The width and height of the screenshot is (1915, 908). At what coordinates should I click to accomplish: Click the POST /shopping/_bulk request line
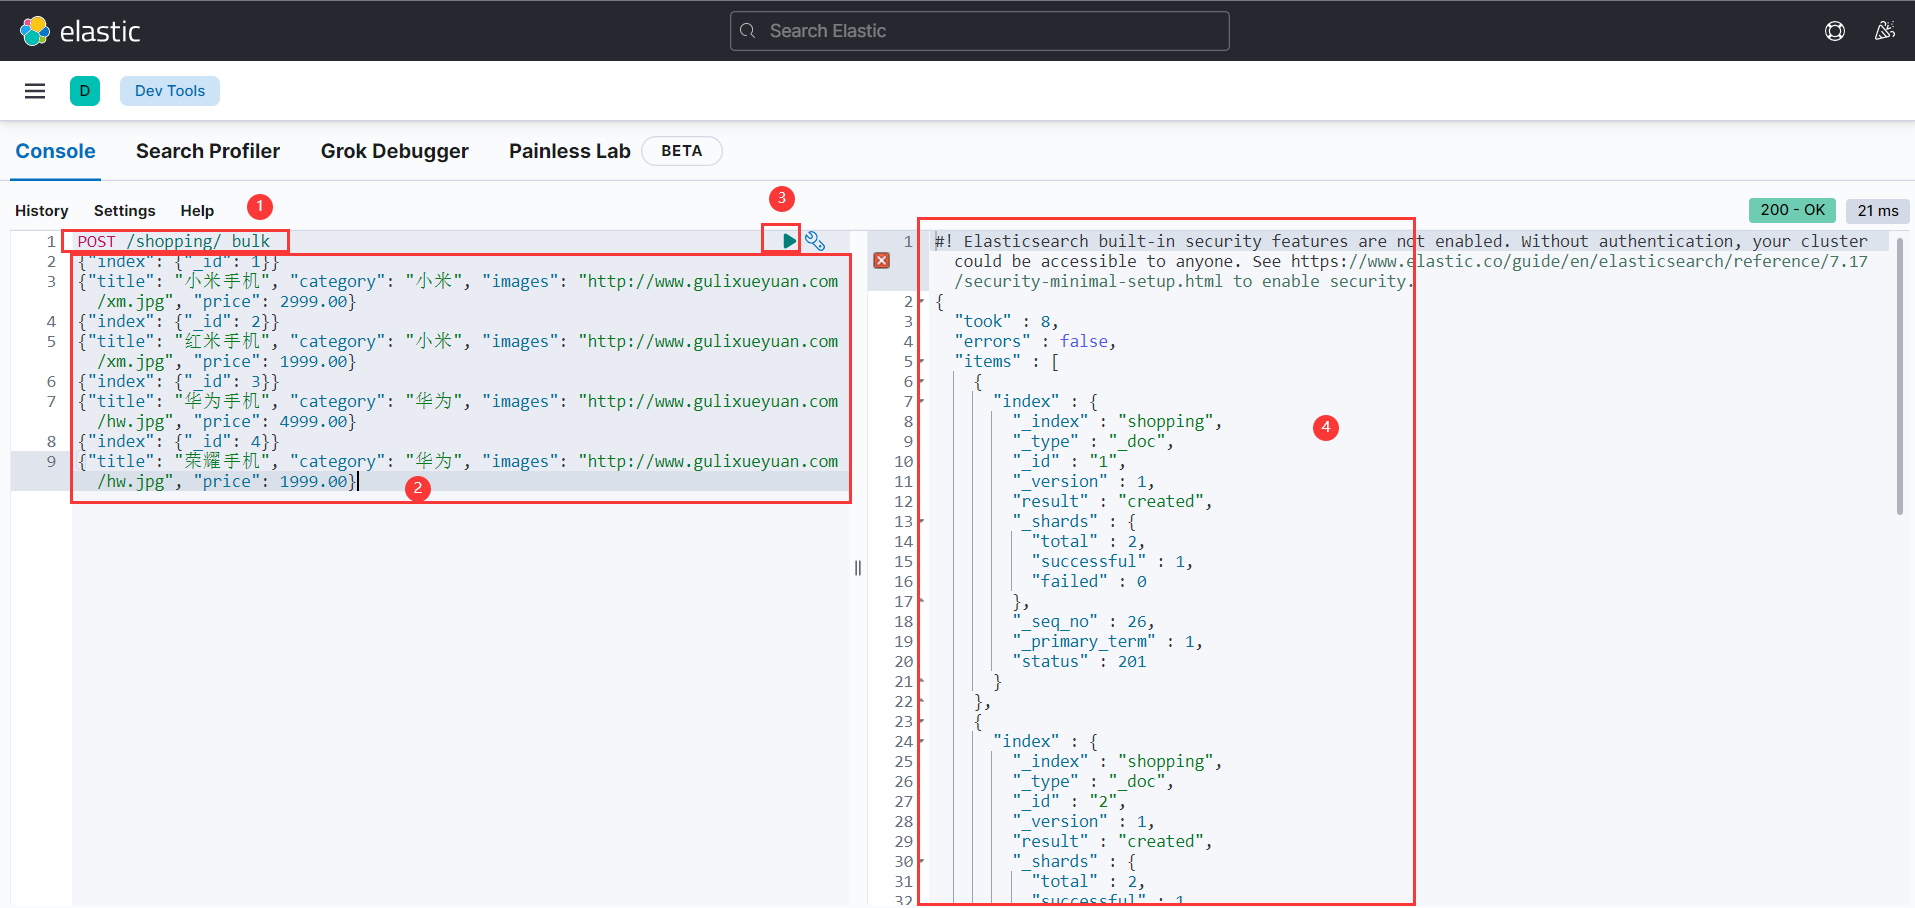174,241
